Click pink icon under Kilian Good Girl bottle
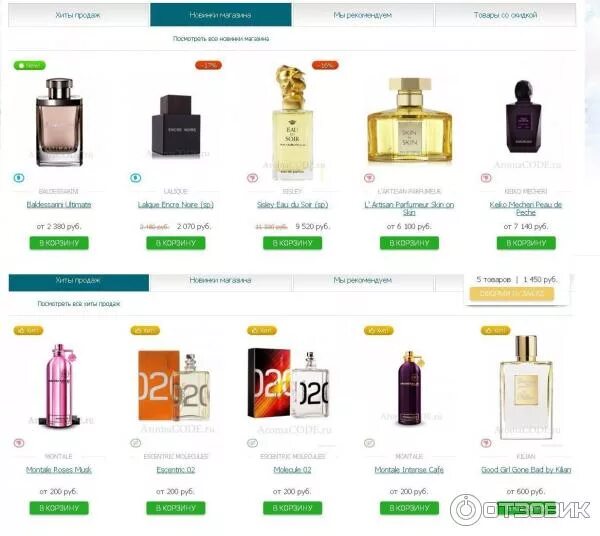The image size is (600, 536). (486, 443)
